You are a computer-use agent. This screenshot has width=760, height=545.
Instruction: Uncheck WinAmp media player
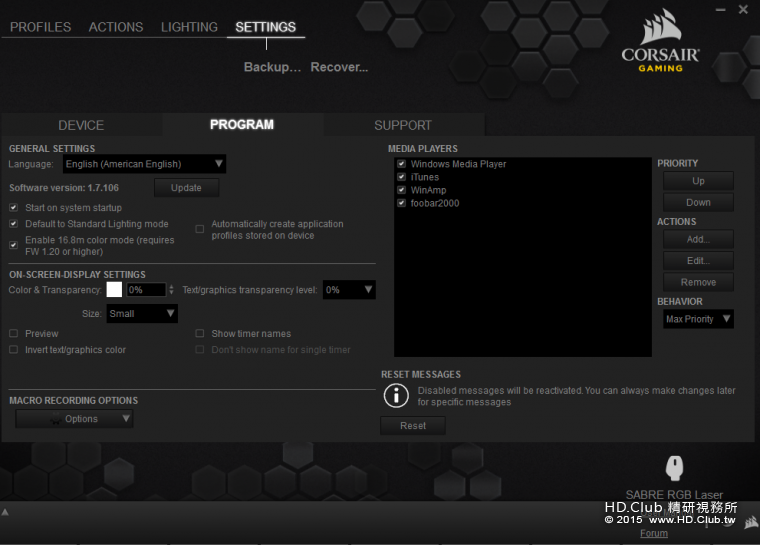coord(401,190)
